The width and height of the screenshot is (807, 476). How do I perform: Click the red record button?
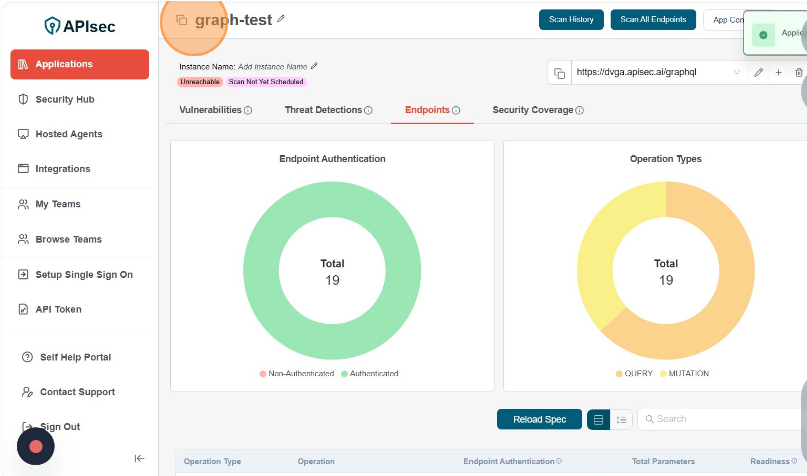tap(36, 447)
